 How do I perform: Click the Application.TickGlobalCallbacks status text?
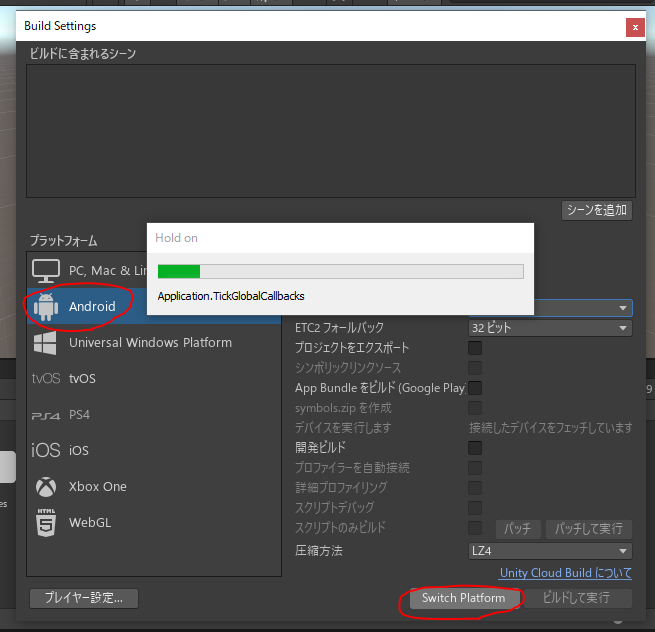(231, 296)
